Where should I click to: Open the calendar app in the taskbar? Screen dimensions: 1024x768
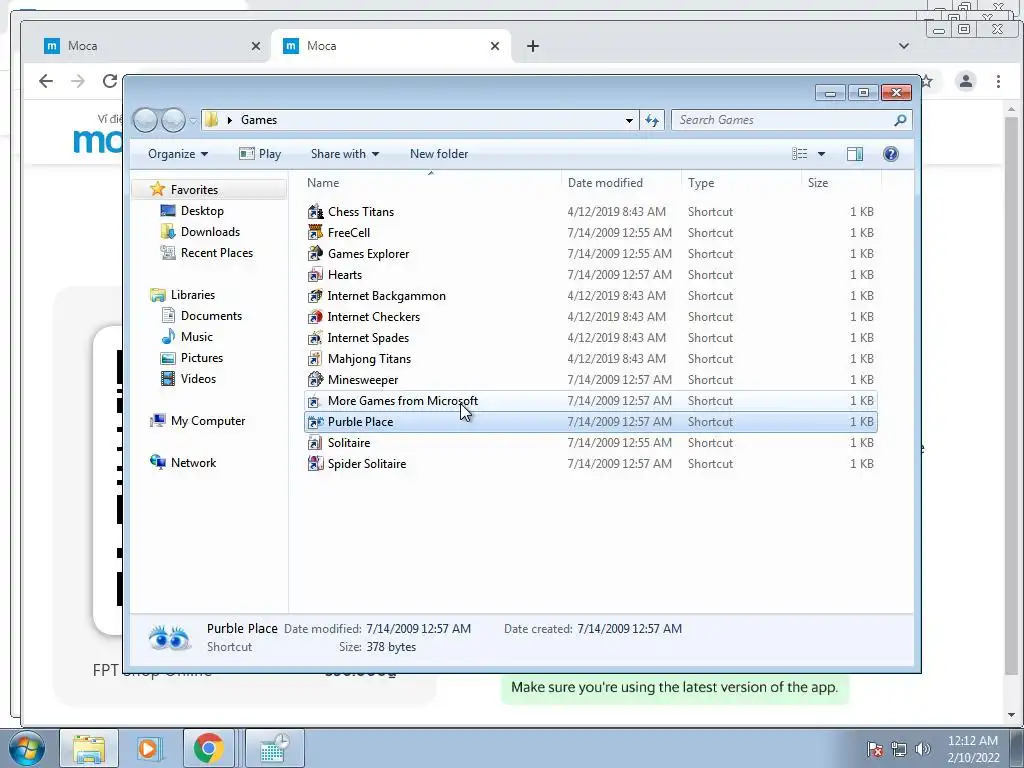pos(274,748)
